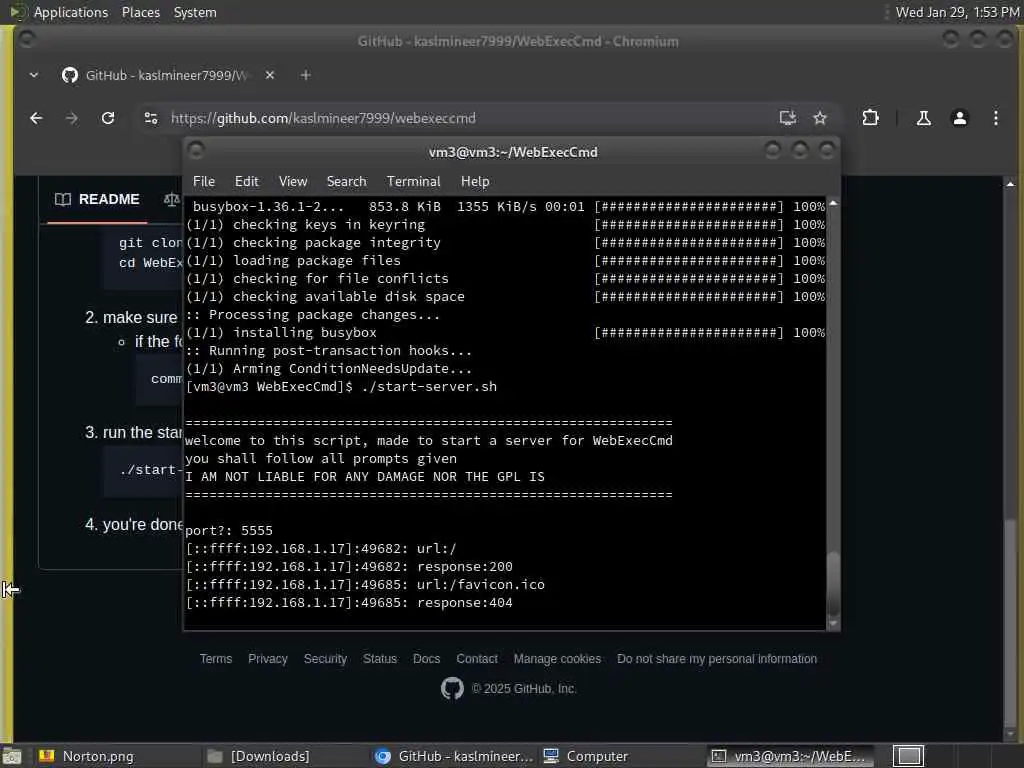This screenshot has height=768, width=1024.
Task: Open terminal Terminal menu
Action: (413, 182)
